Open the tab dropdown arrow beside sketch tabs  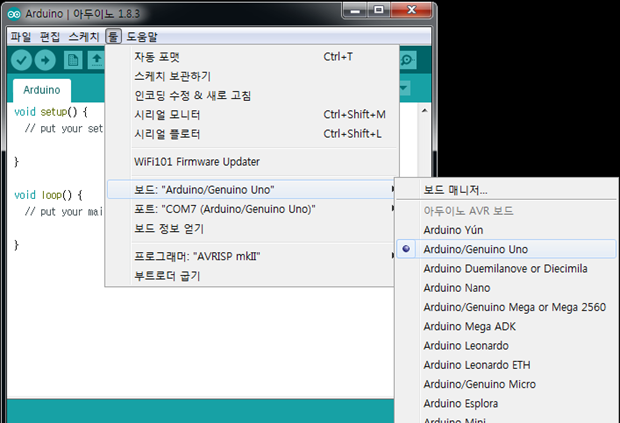(x=404, y=88)
